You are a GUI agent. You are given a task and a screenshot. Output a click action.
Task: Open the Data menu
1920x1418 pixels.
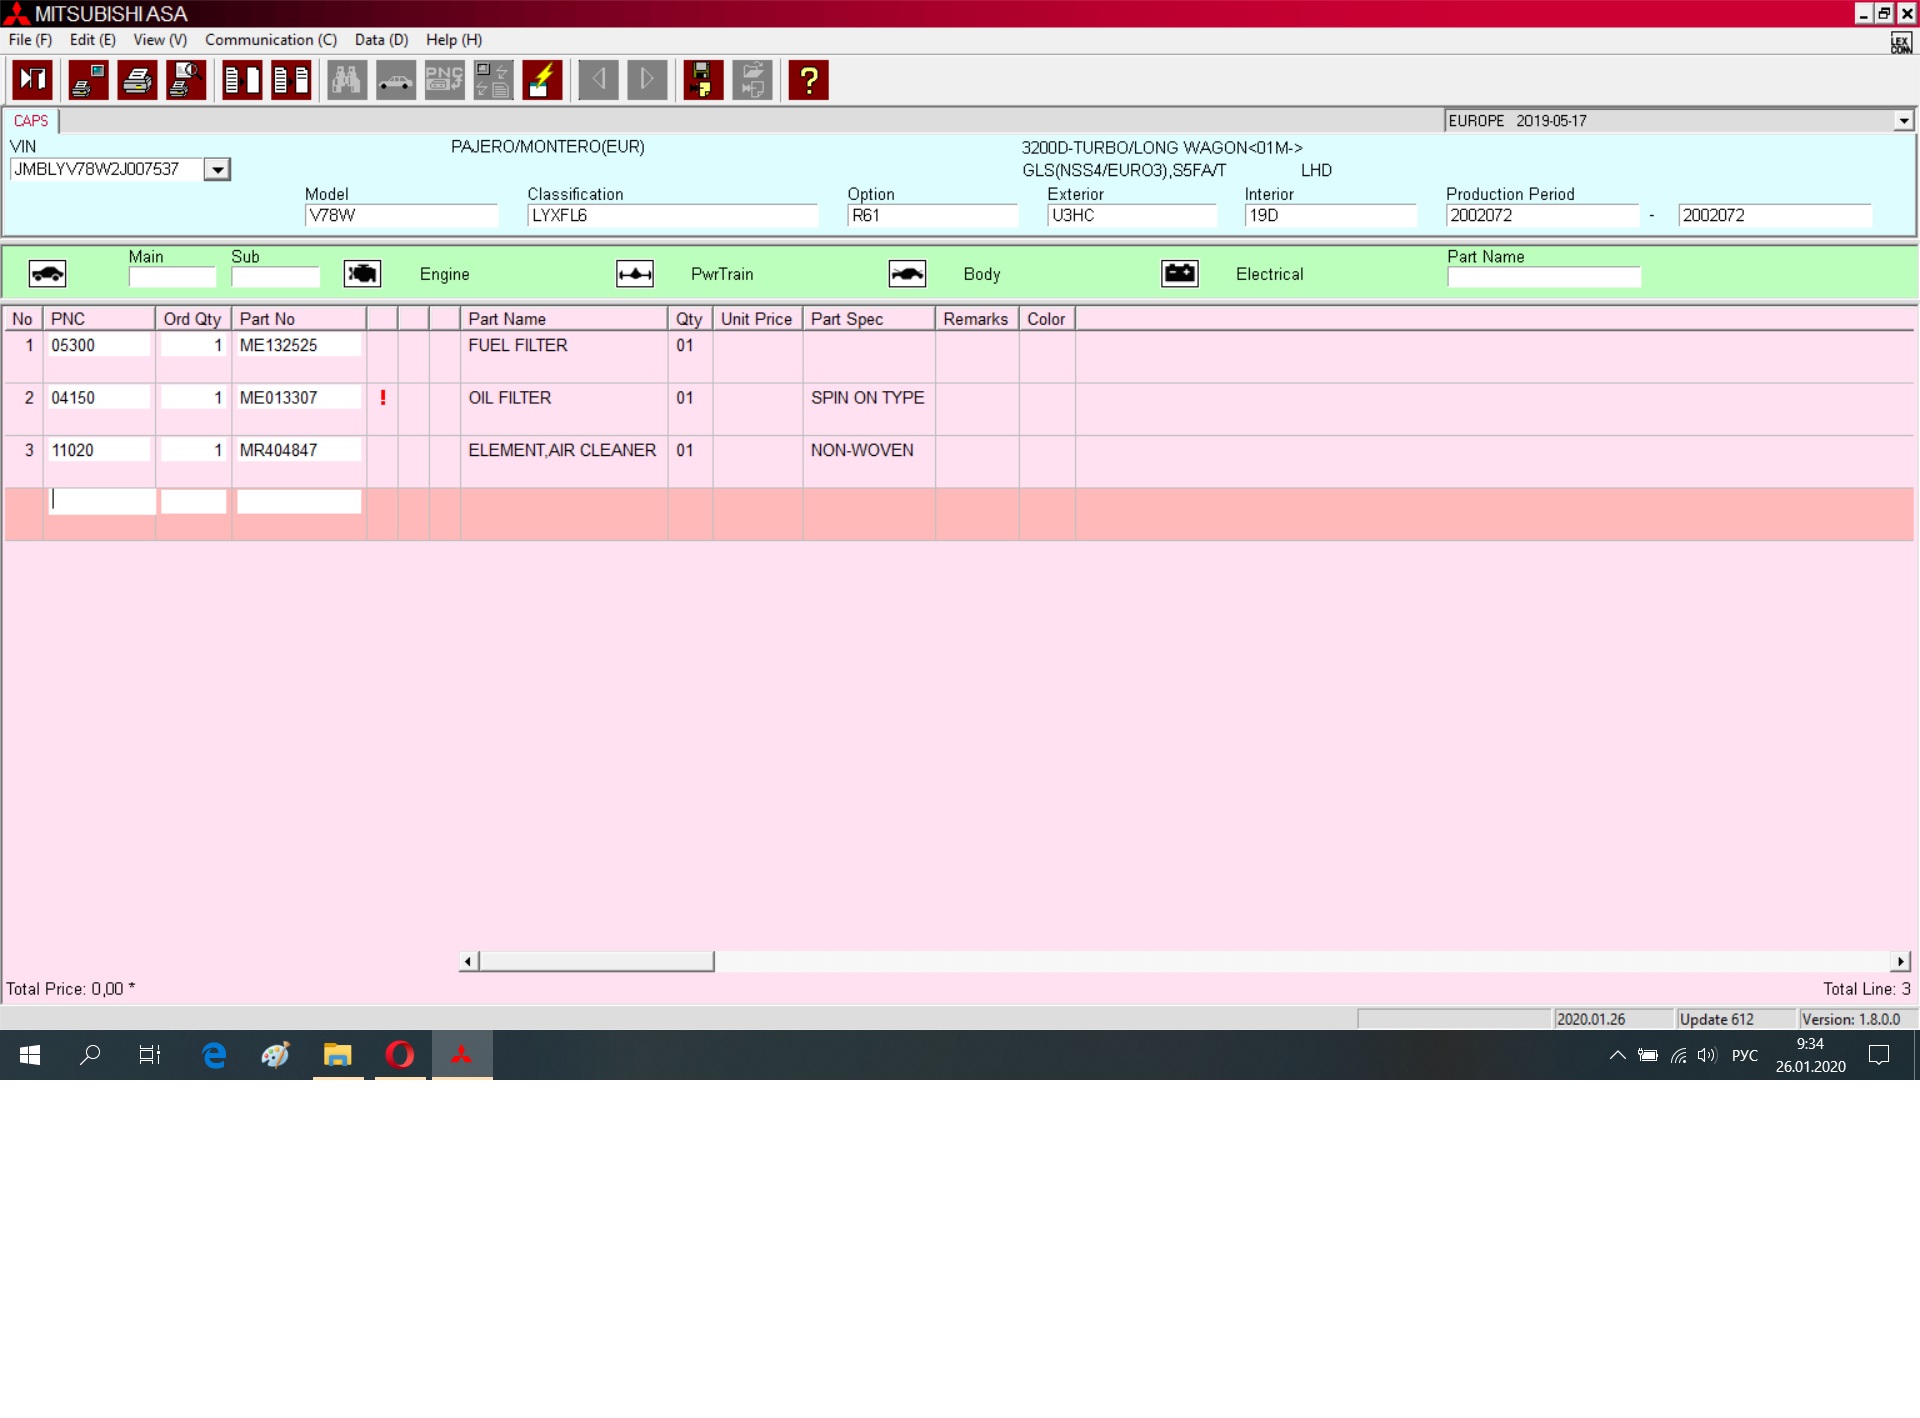pos(381,40)
